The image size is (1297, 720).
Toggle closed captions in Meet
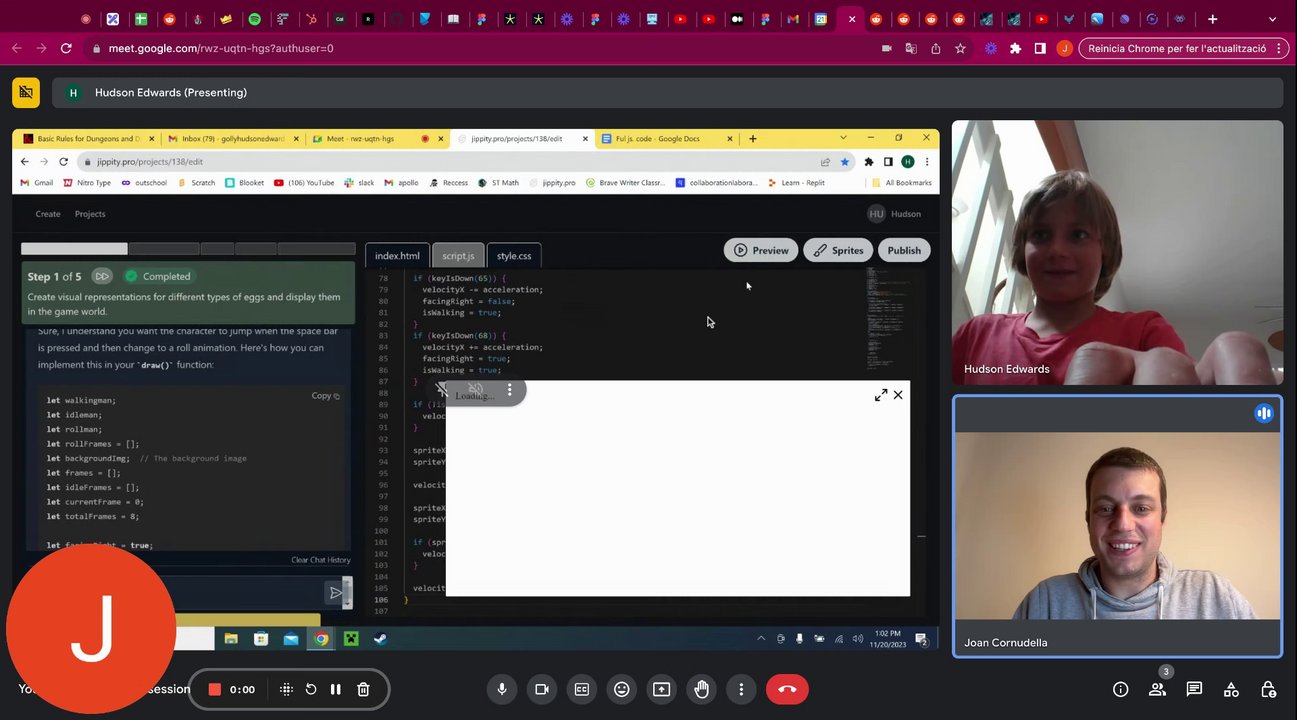582,689
